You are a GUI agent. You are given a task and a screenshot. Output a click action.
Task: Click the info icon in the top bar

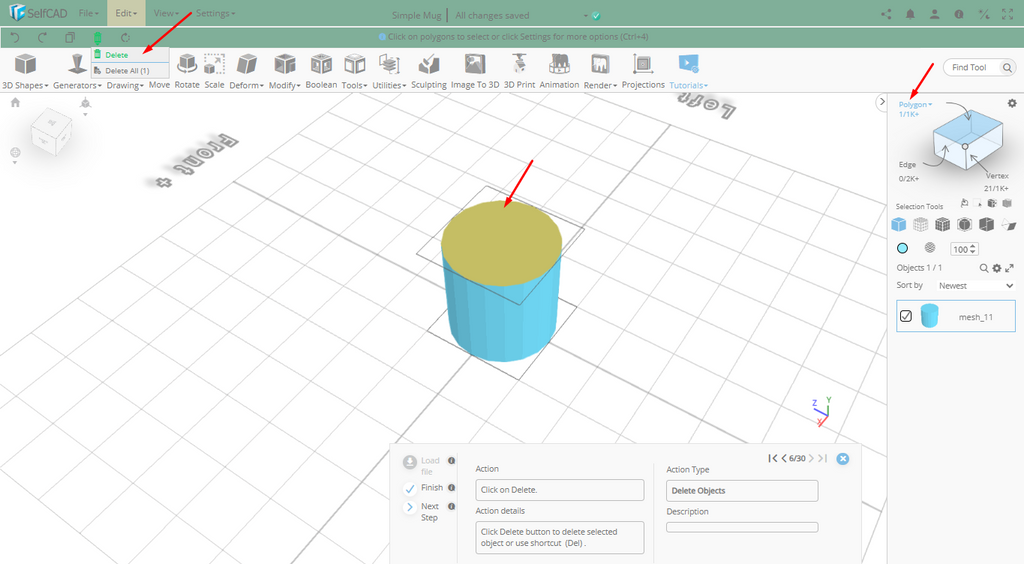tap(959, 14)
